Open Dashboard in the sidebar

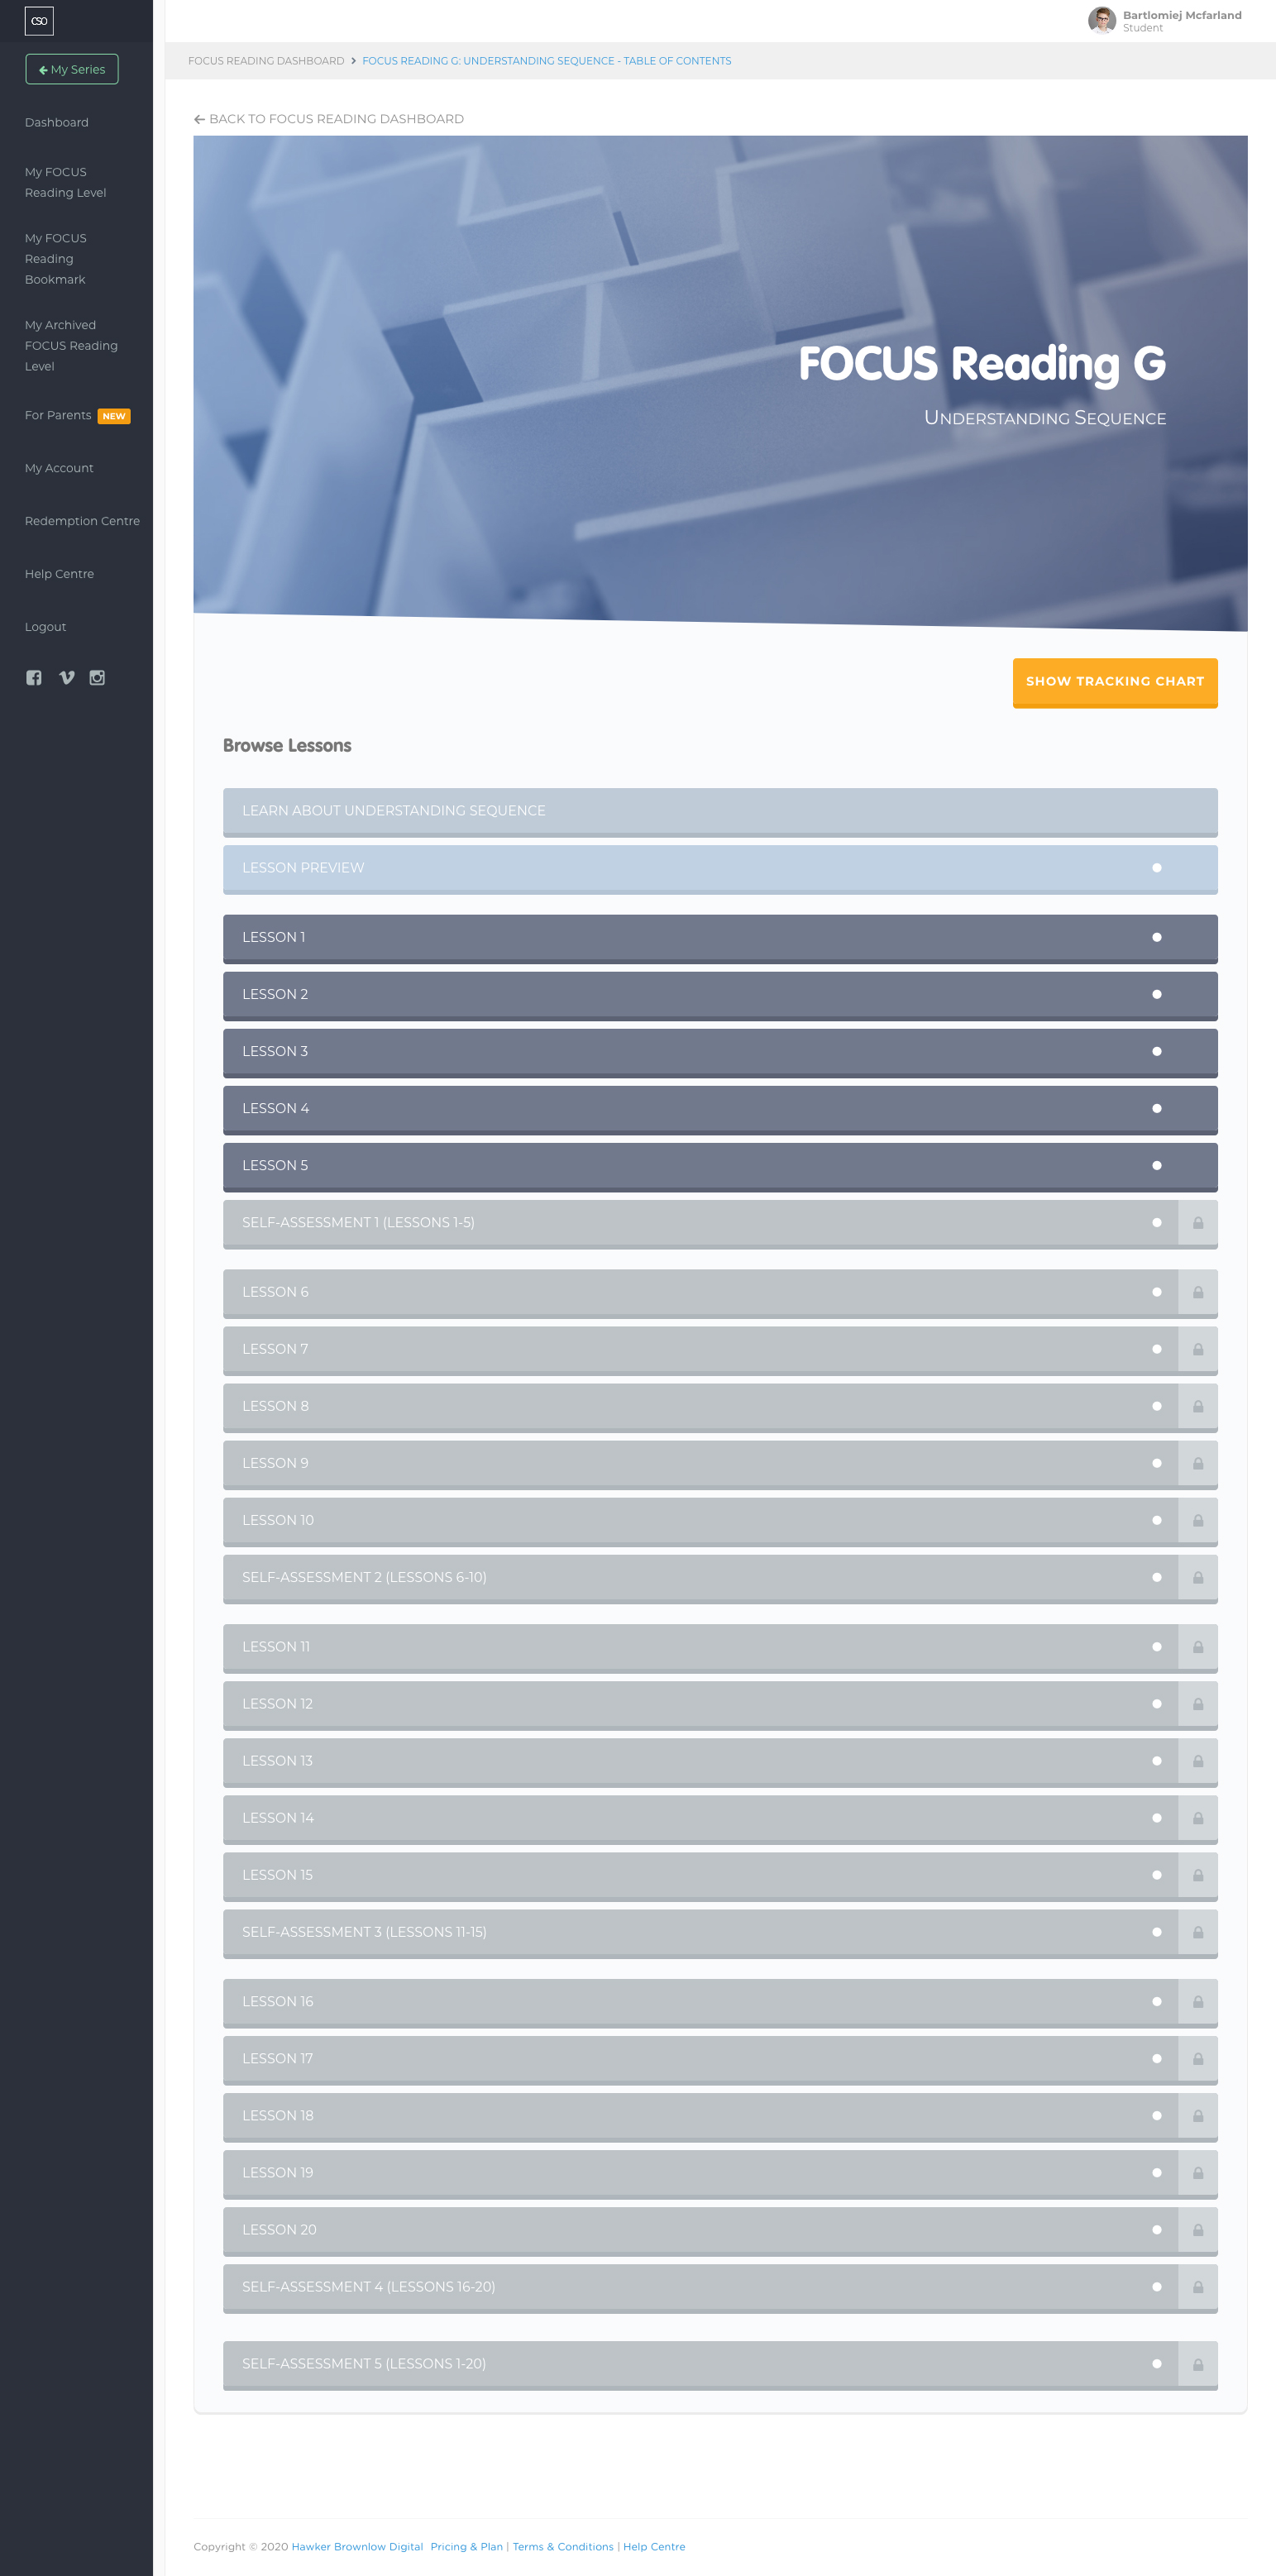point(57,122)
